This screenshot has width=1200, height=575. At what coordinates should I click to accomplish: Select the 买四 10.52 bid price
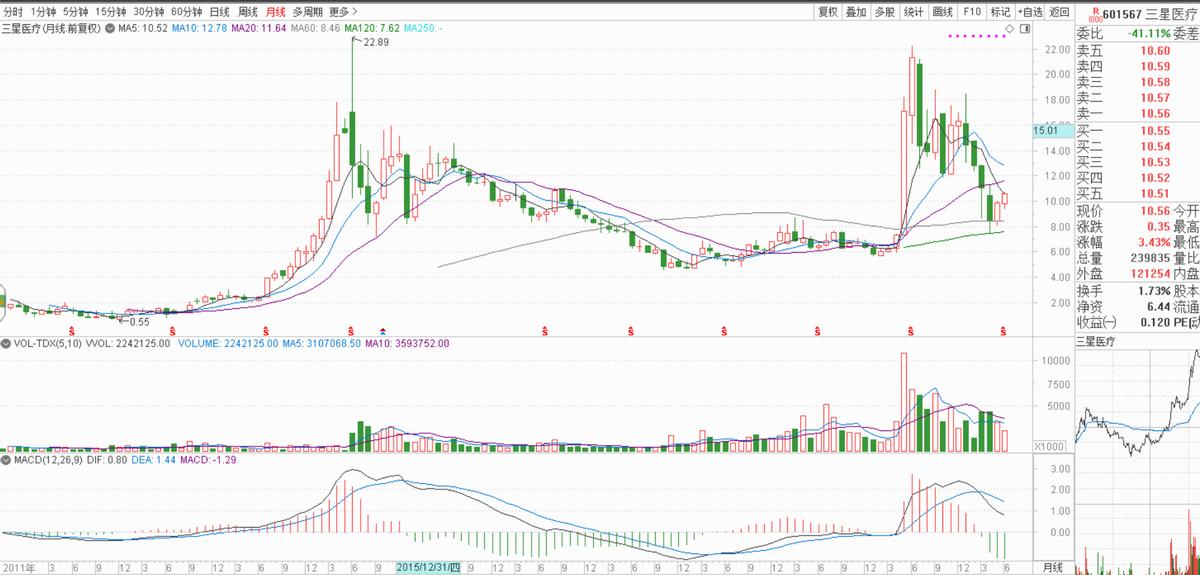pos(1137,179)
